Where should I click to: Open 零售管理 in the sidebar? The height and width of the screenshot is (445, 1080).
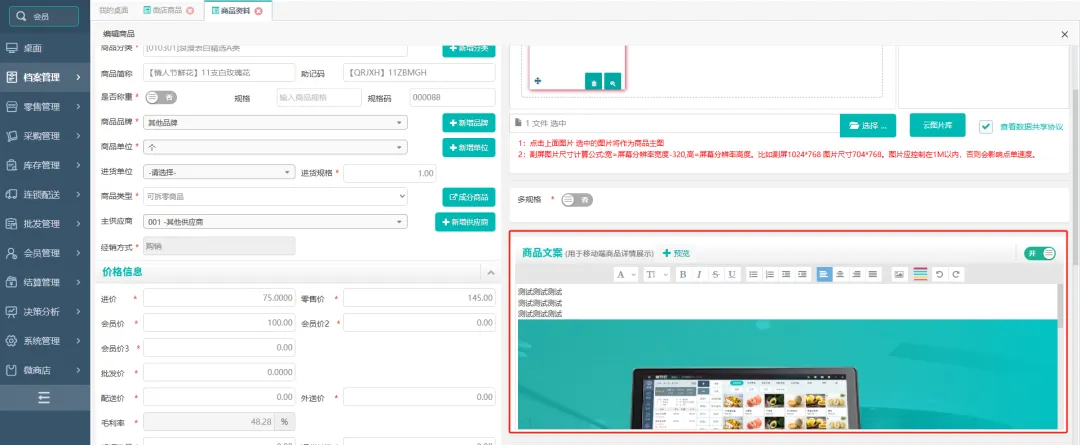[45, 106]
